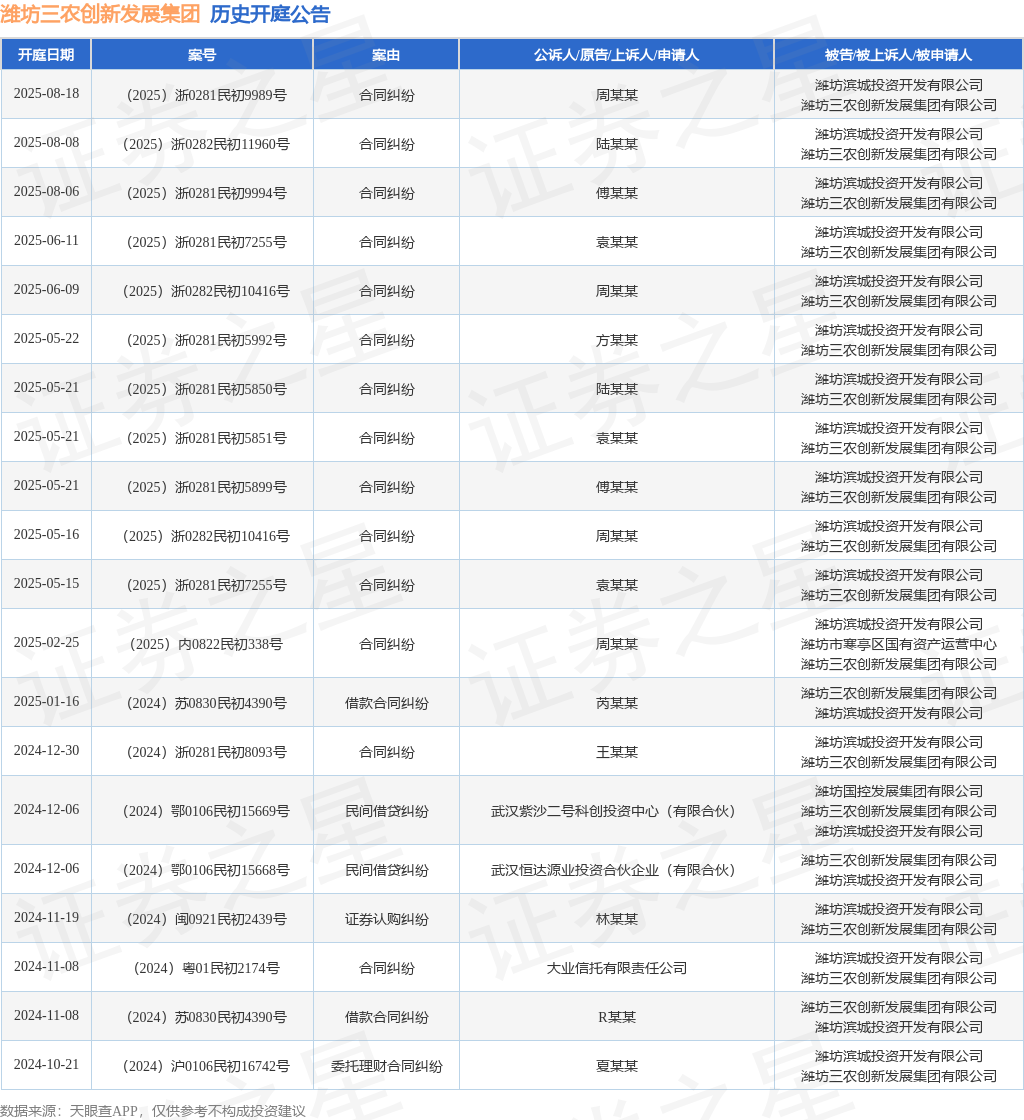Select the date cell 2025-06-11
Viewport: 1024px width, 1120px height.
46,241
